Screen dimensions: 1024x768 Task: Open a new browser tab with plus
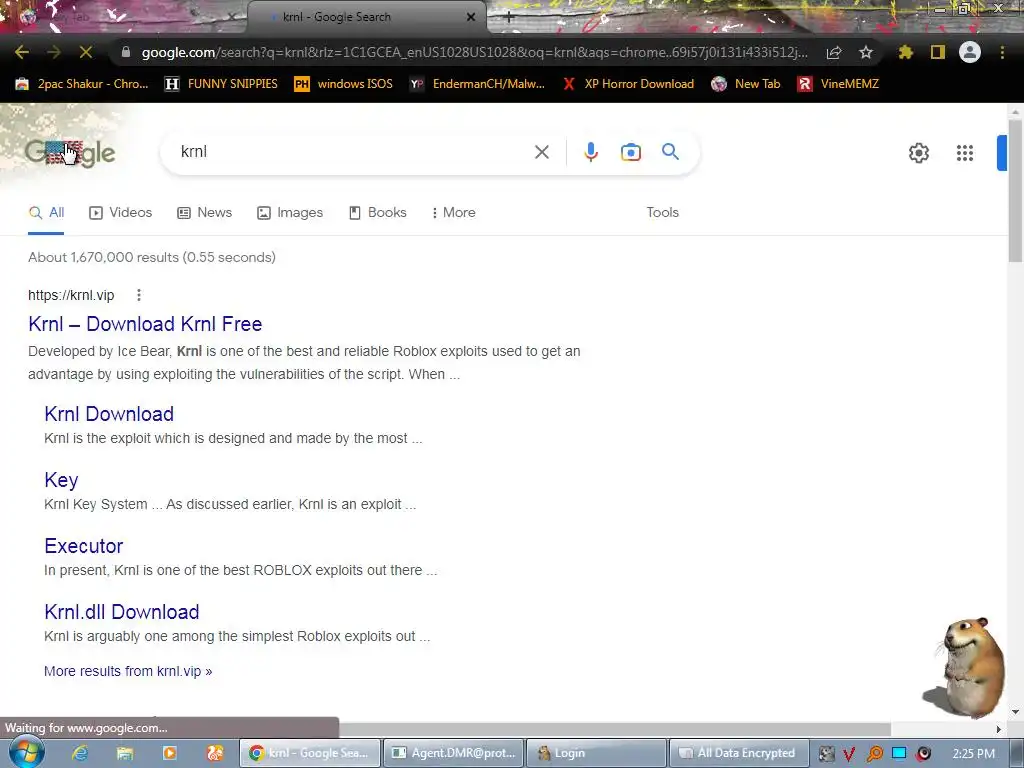point(509,18)
